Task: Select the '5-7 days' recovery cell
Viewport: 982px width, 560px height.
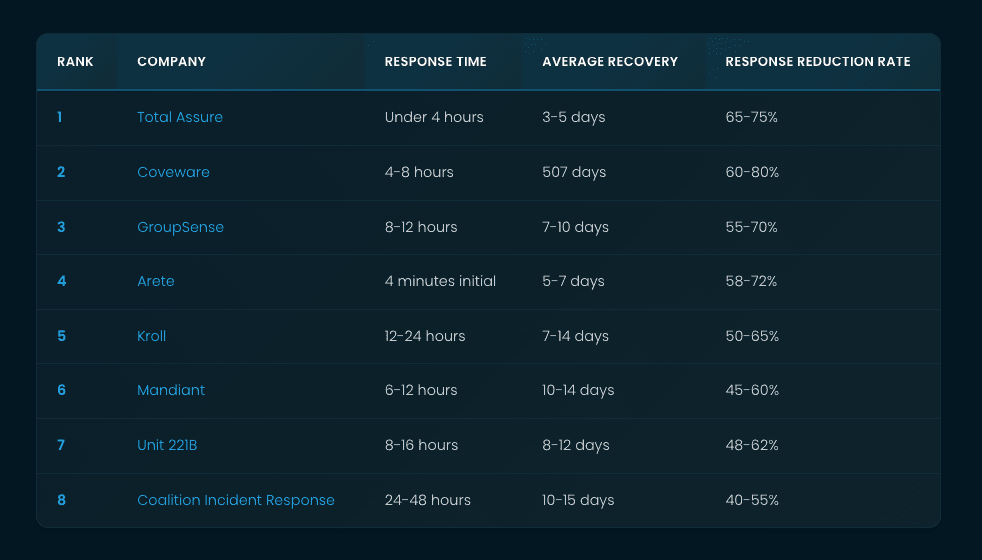Action: tap(574, 281)
